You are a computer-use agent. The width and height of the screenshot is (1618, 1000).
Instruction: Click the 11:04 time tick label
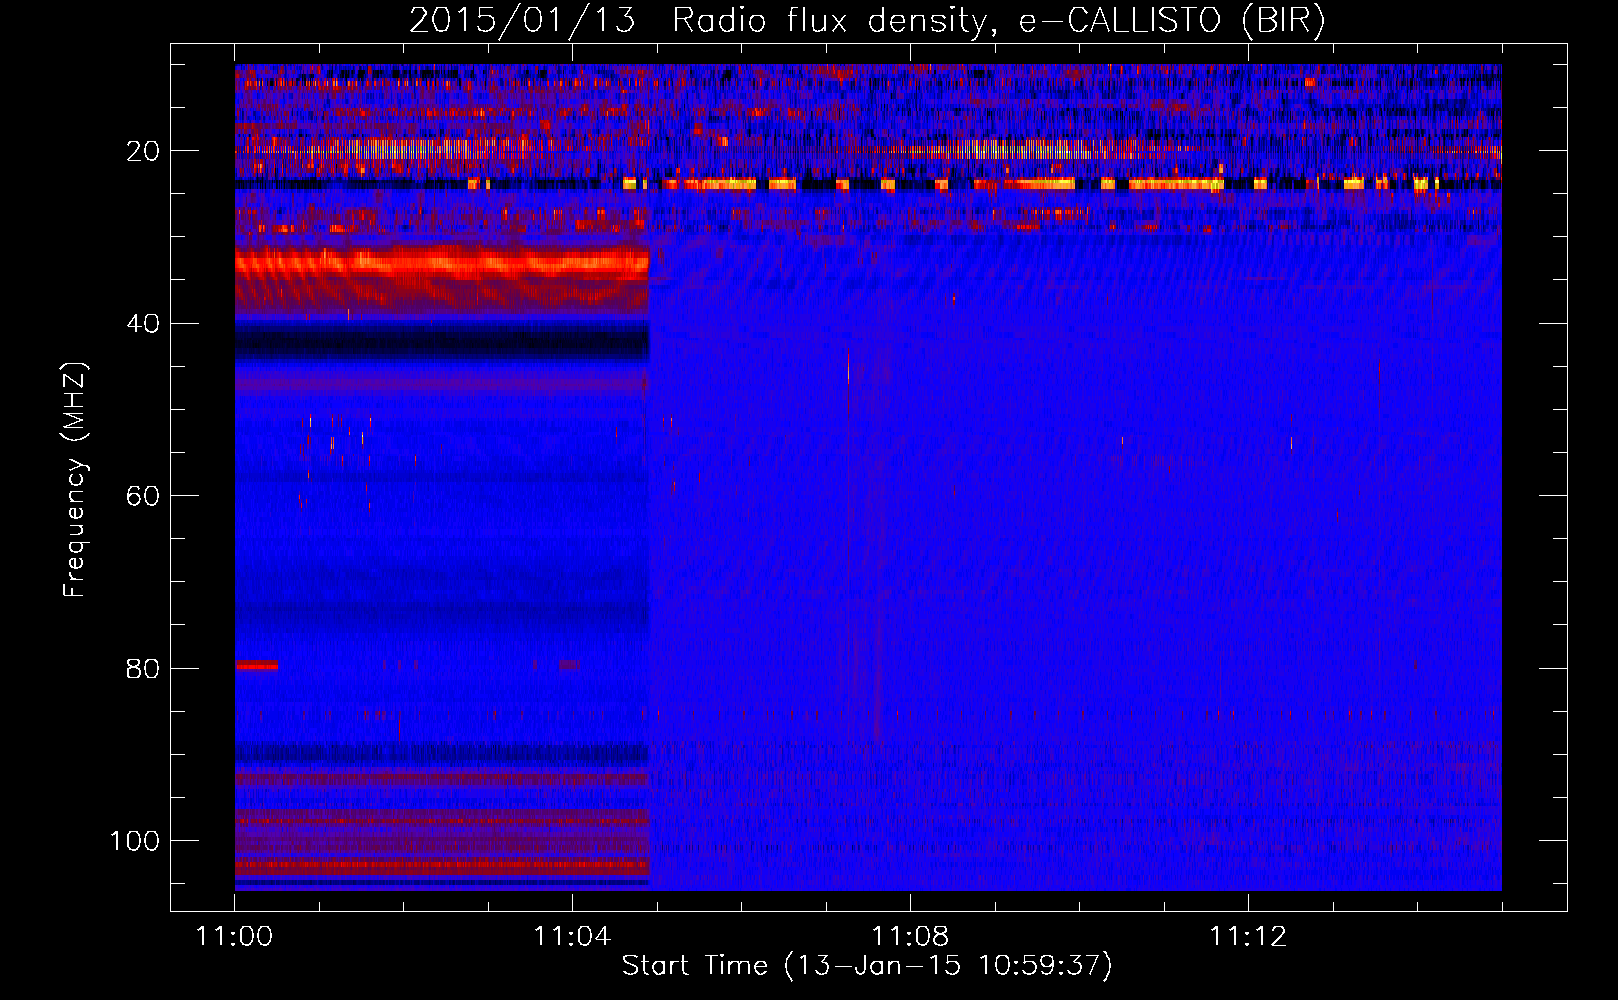[572, 937]
